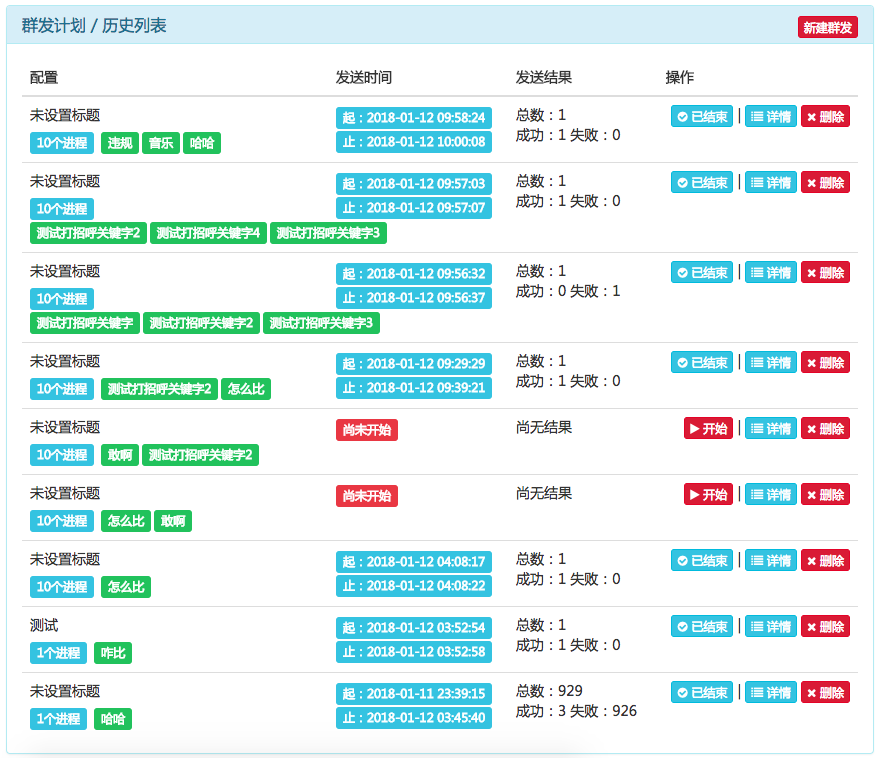Click the 音乐 keyword tag
The image size is (881, 758).
161,143
